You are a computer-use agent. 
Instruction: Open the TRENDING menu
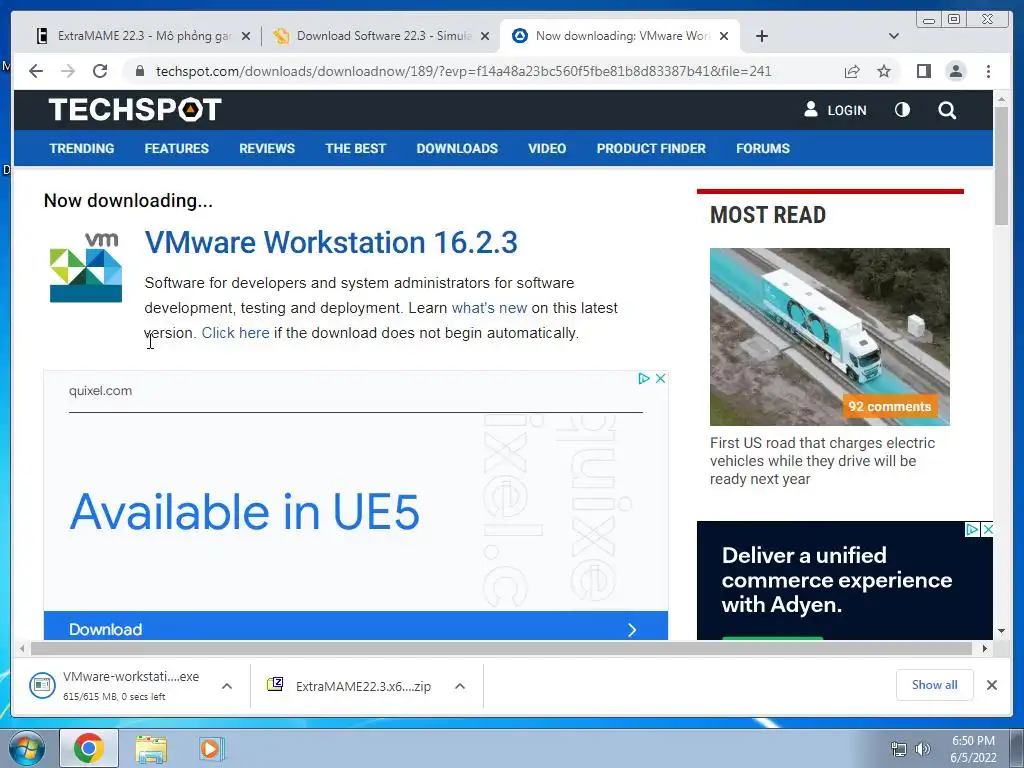tap(82, 148)
